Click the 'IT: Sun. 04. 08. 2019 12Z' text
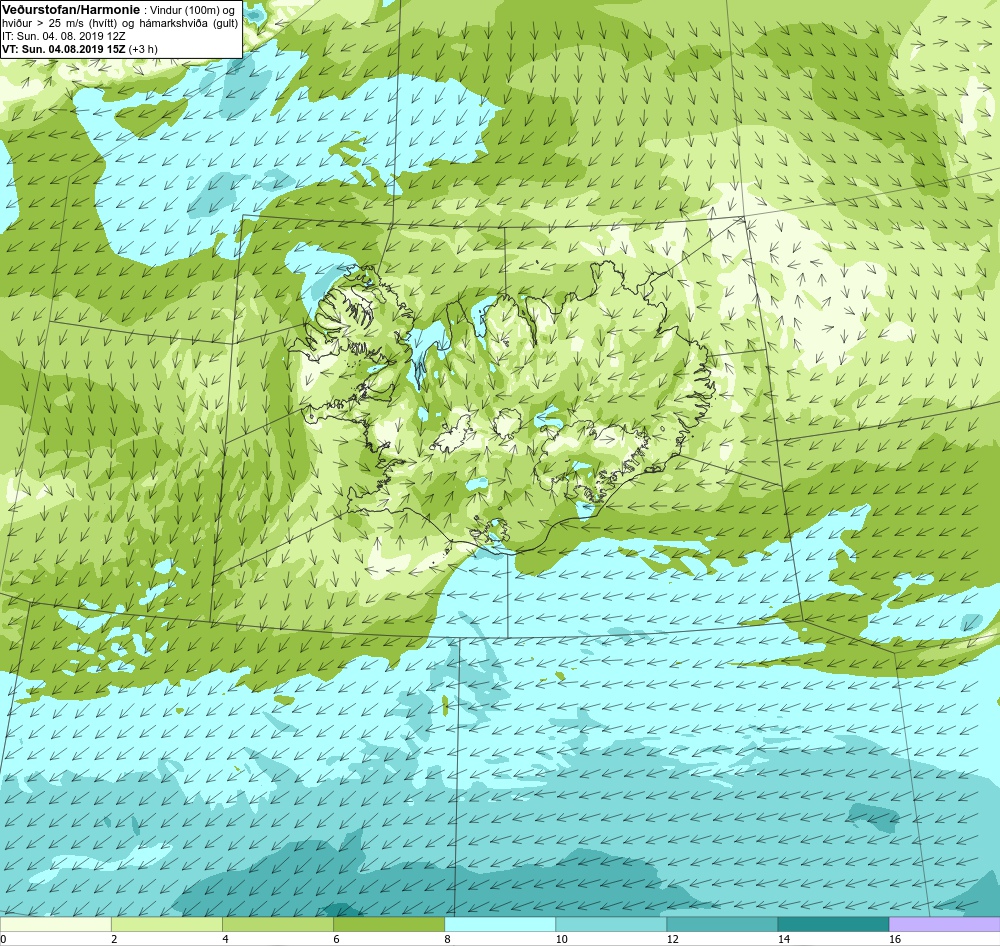 tap(63, 36)
